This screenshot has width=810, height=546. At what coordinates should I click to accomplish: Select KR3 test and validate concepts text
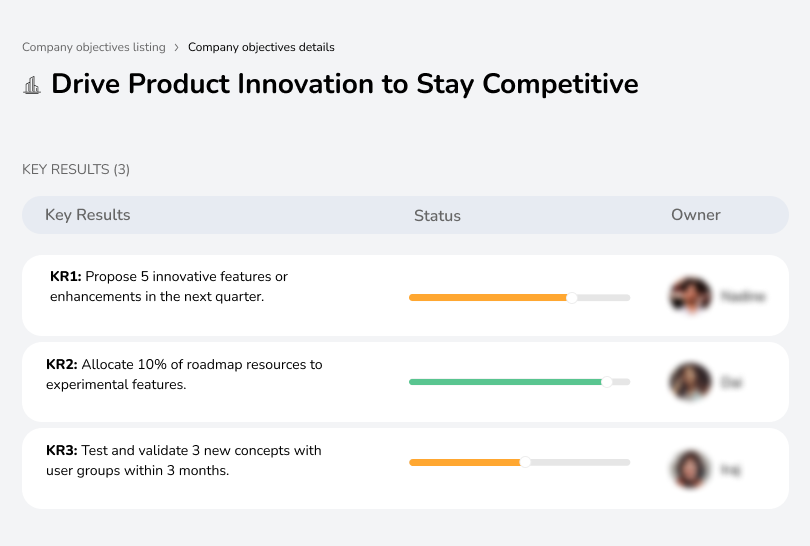(x=184, y=460)
